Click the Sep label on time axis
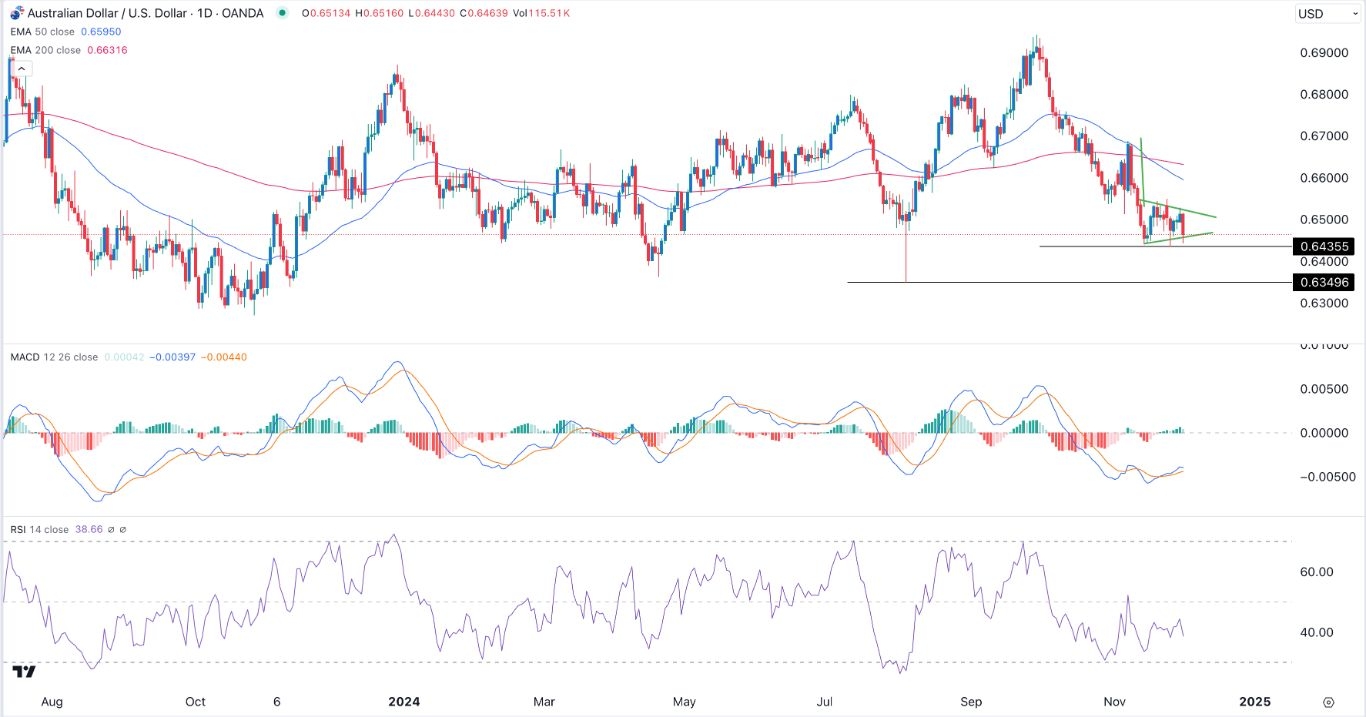 pos(971,702)
